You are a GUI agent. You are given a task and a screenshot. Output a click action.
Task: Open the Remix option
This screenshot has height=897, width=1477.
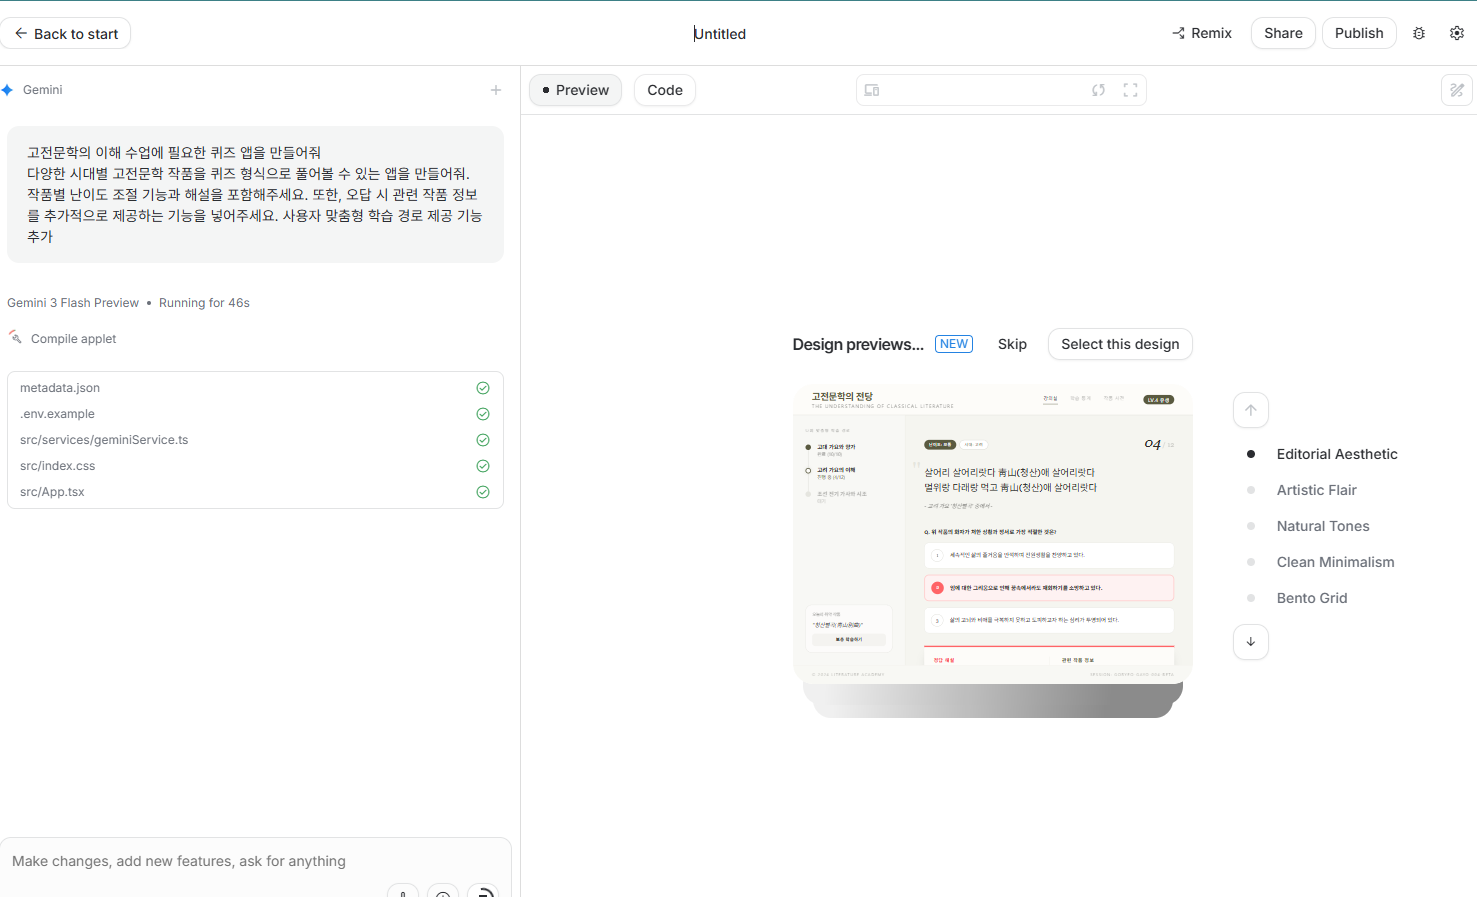point(1202,33)
